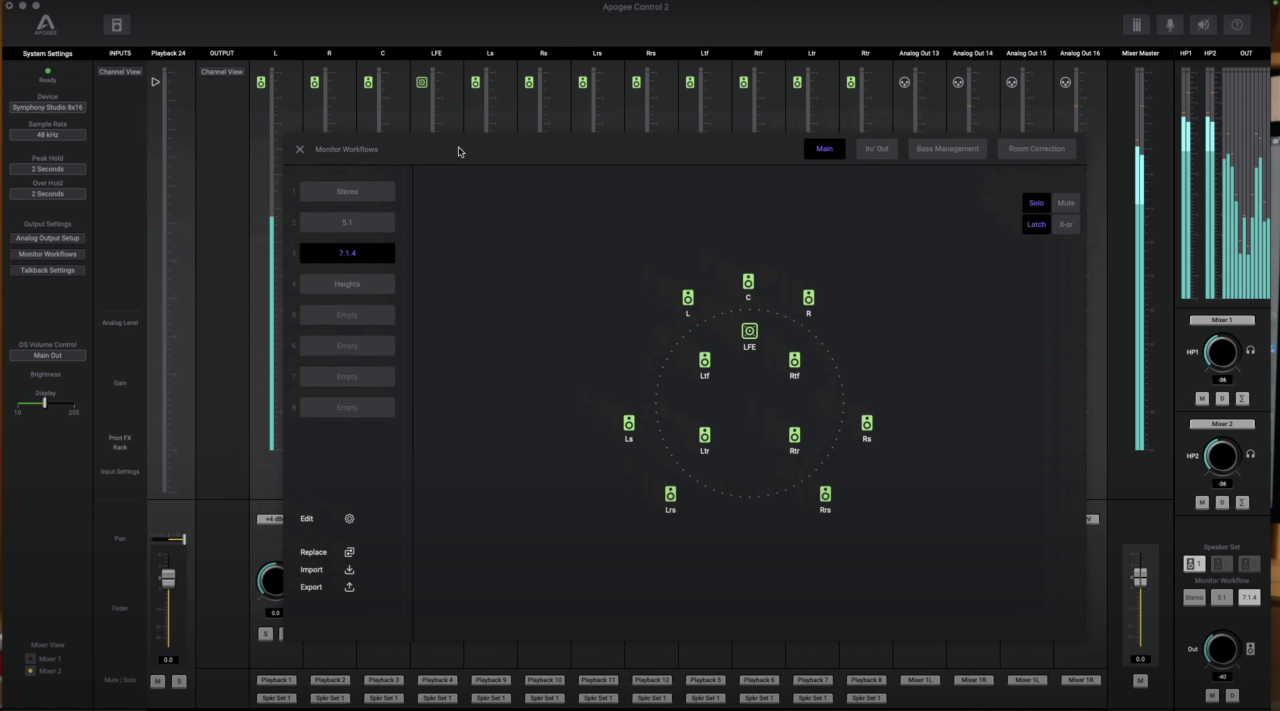The image size is (1280, 711).
Task: Open the Device Symphony Studio 8x16 dropdown
Action: coord(47,107)
